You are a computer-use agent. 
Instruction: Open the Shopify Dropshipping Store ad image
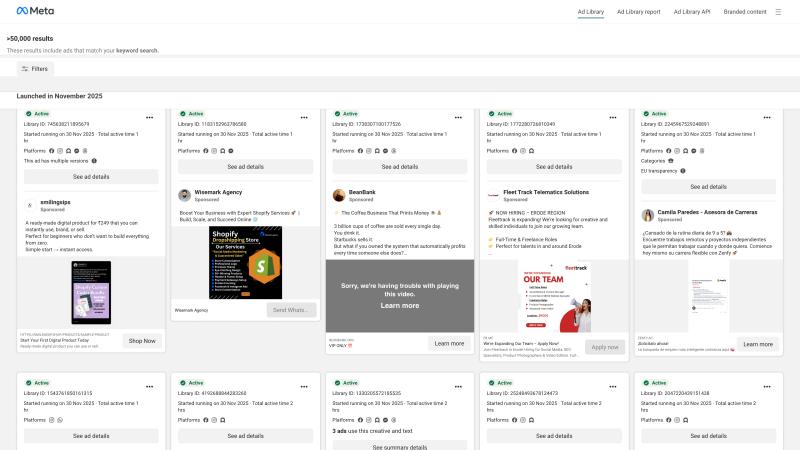click(245, 262)
